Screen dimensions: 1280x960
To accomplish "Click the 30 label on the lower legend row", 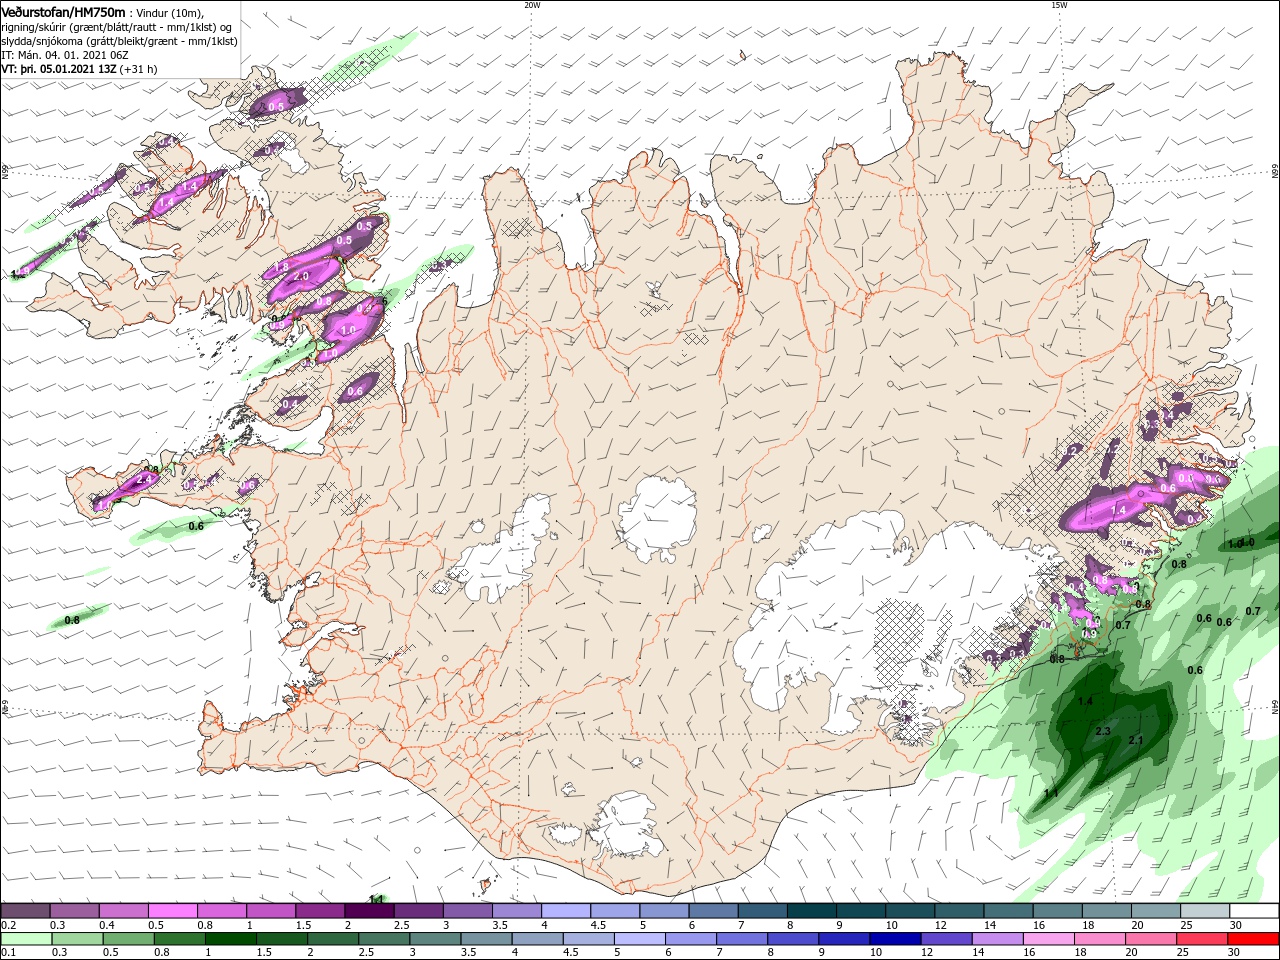I will pos(1234,953).
